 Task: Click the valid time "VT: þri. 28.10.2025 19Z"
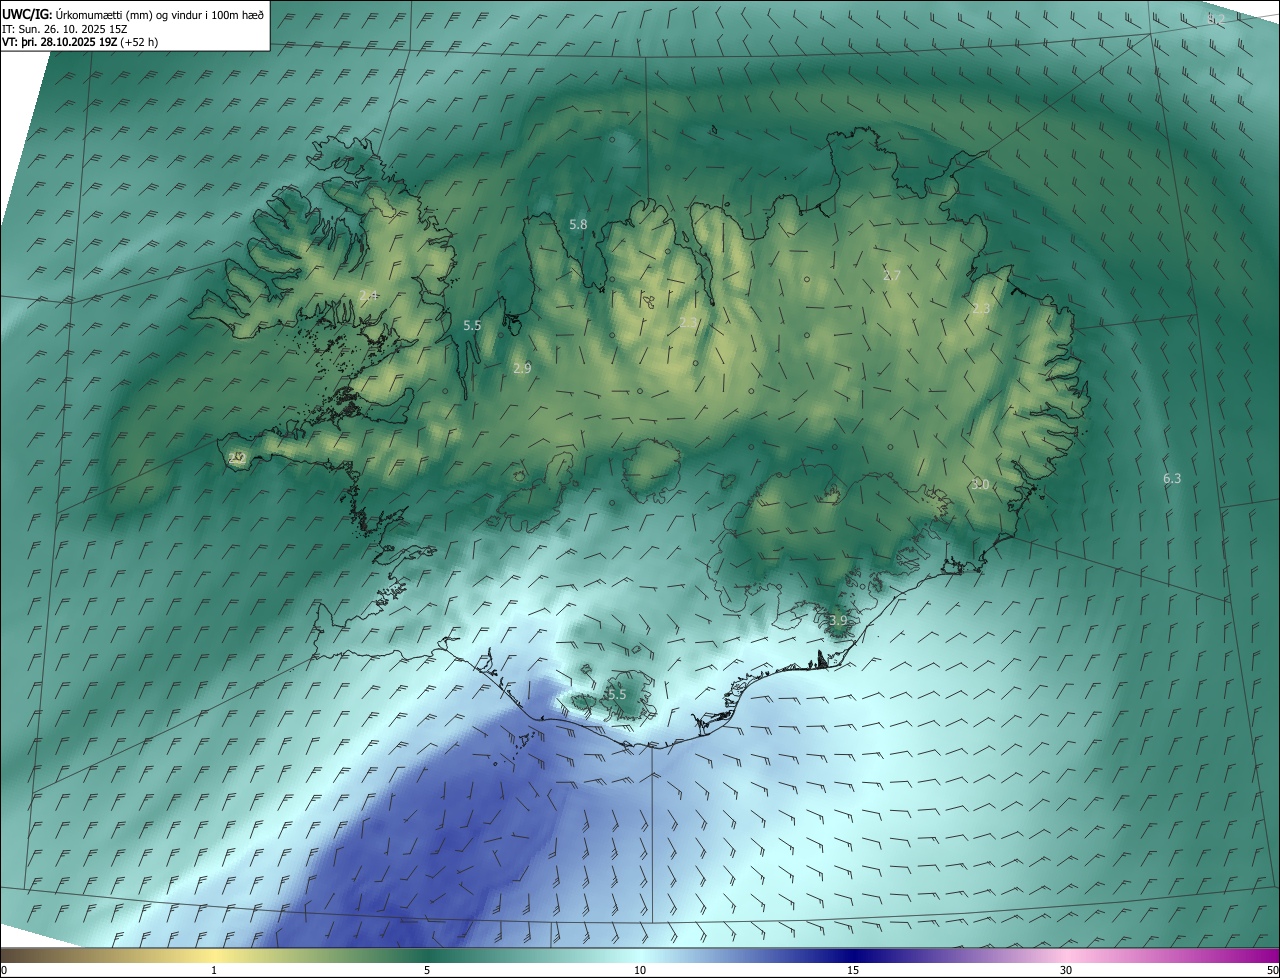click(x=60, y=42)
